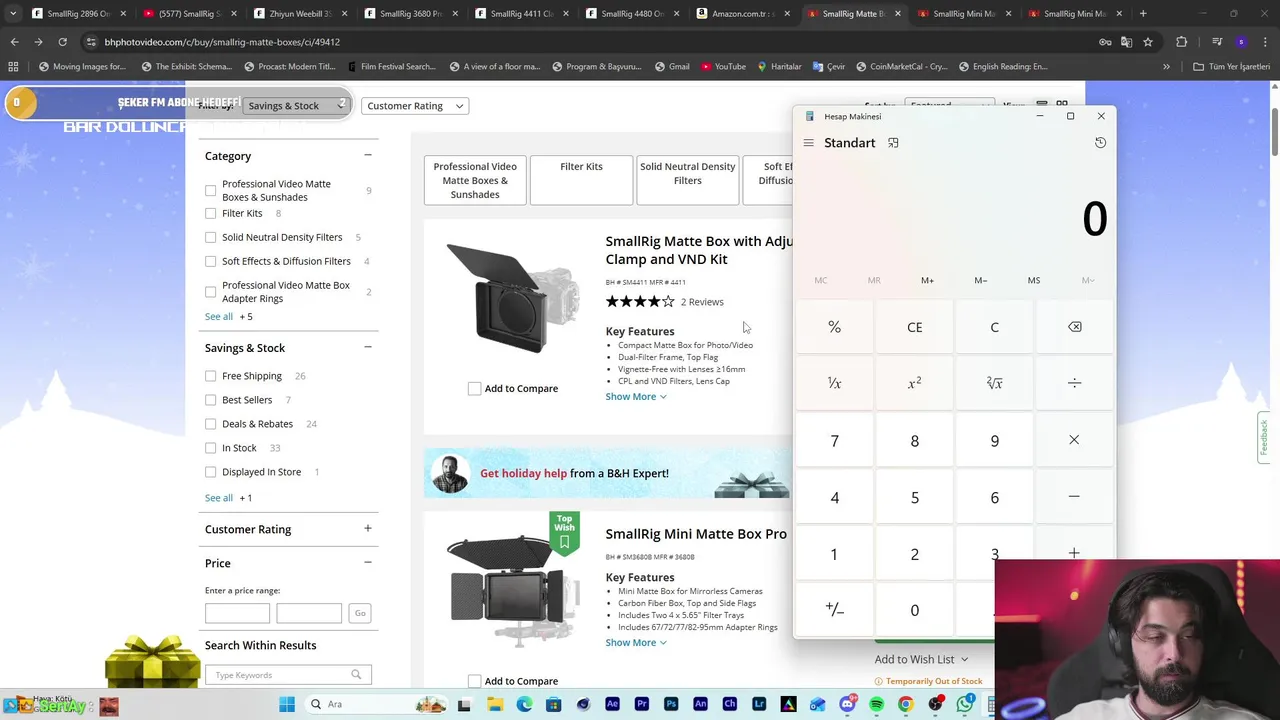Screen dimensions: 1280x720
Task: Switch to list view icon on B&H page
Action: [1041, 105]
